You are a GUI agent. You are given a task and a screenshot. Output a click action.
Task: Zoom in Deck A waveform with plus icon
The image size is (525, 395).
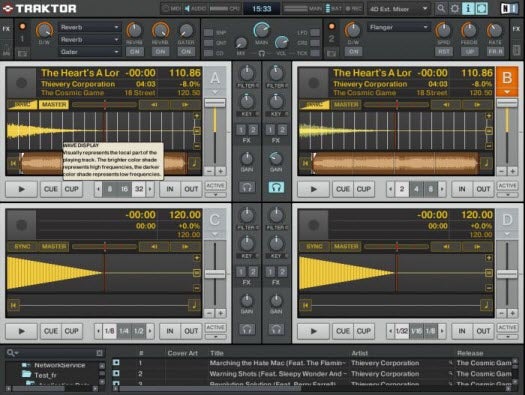pos(197,116)
